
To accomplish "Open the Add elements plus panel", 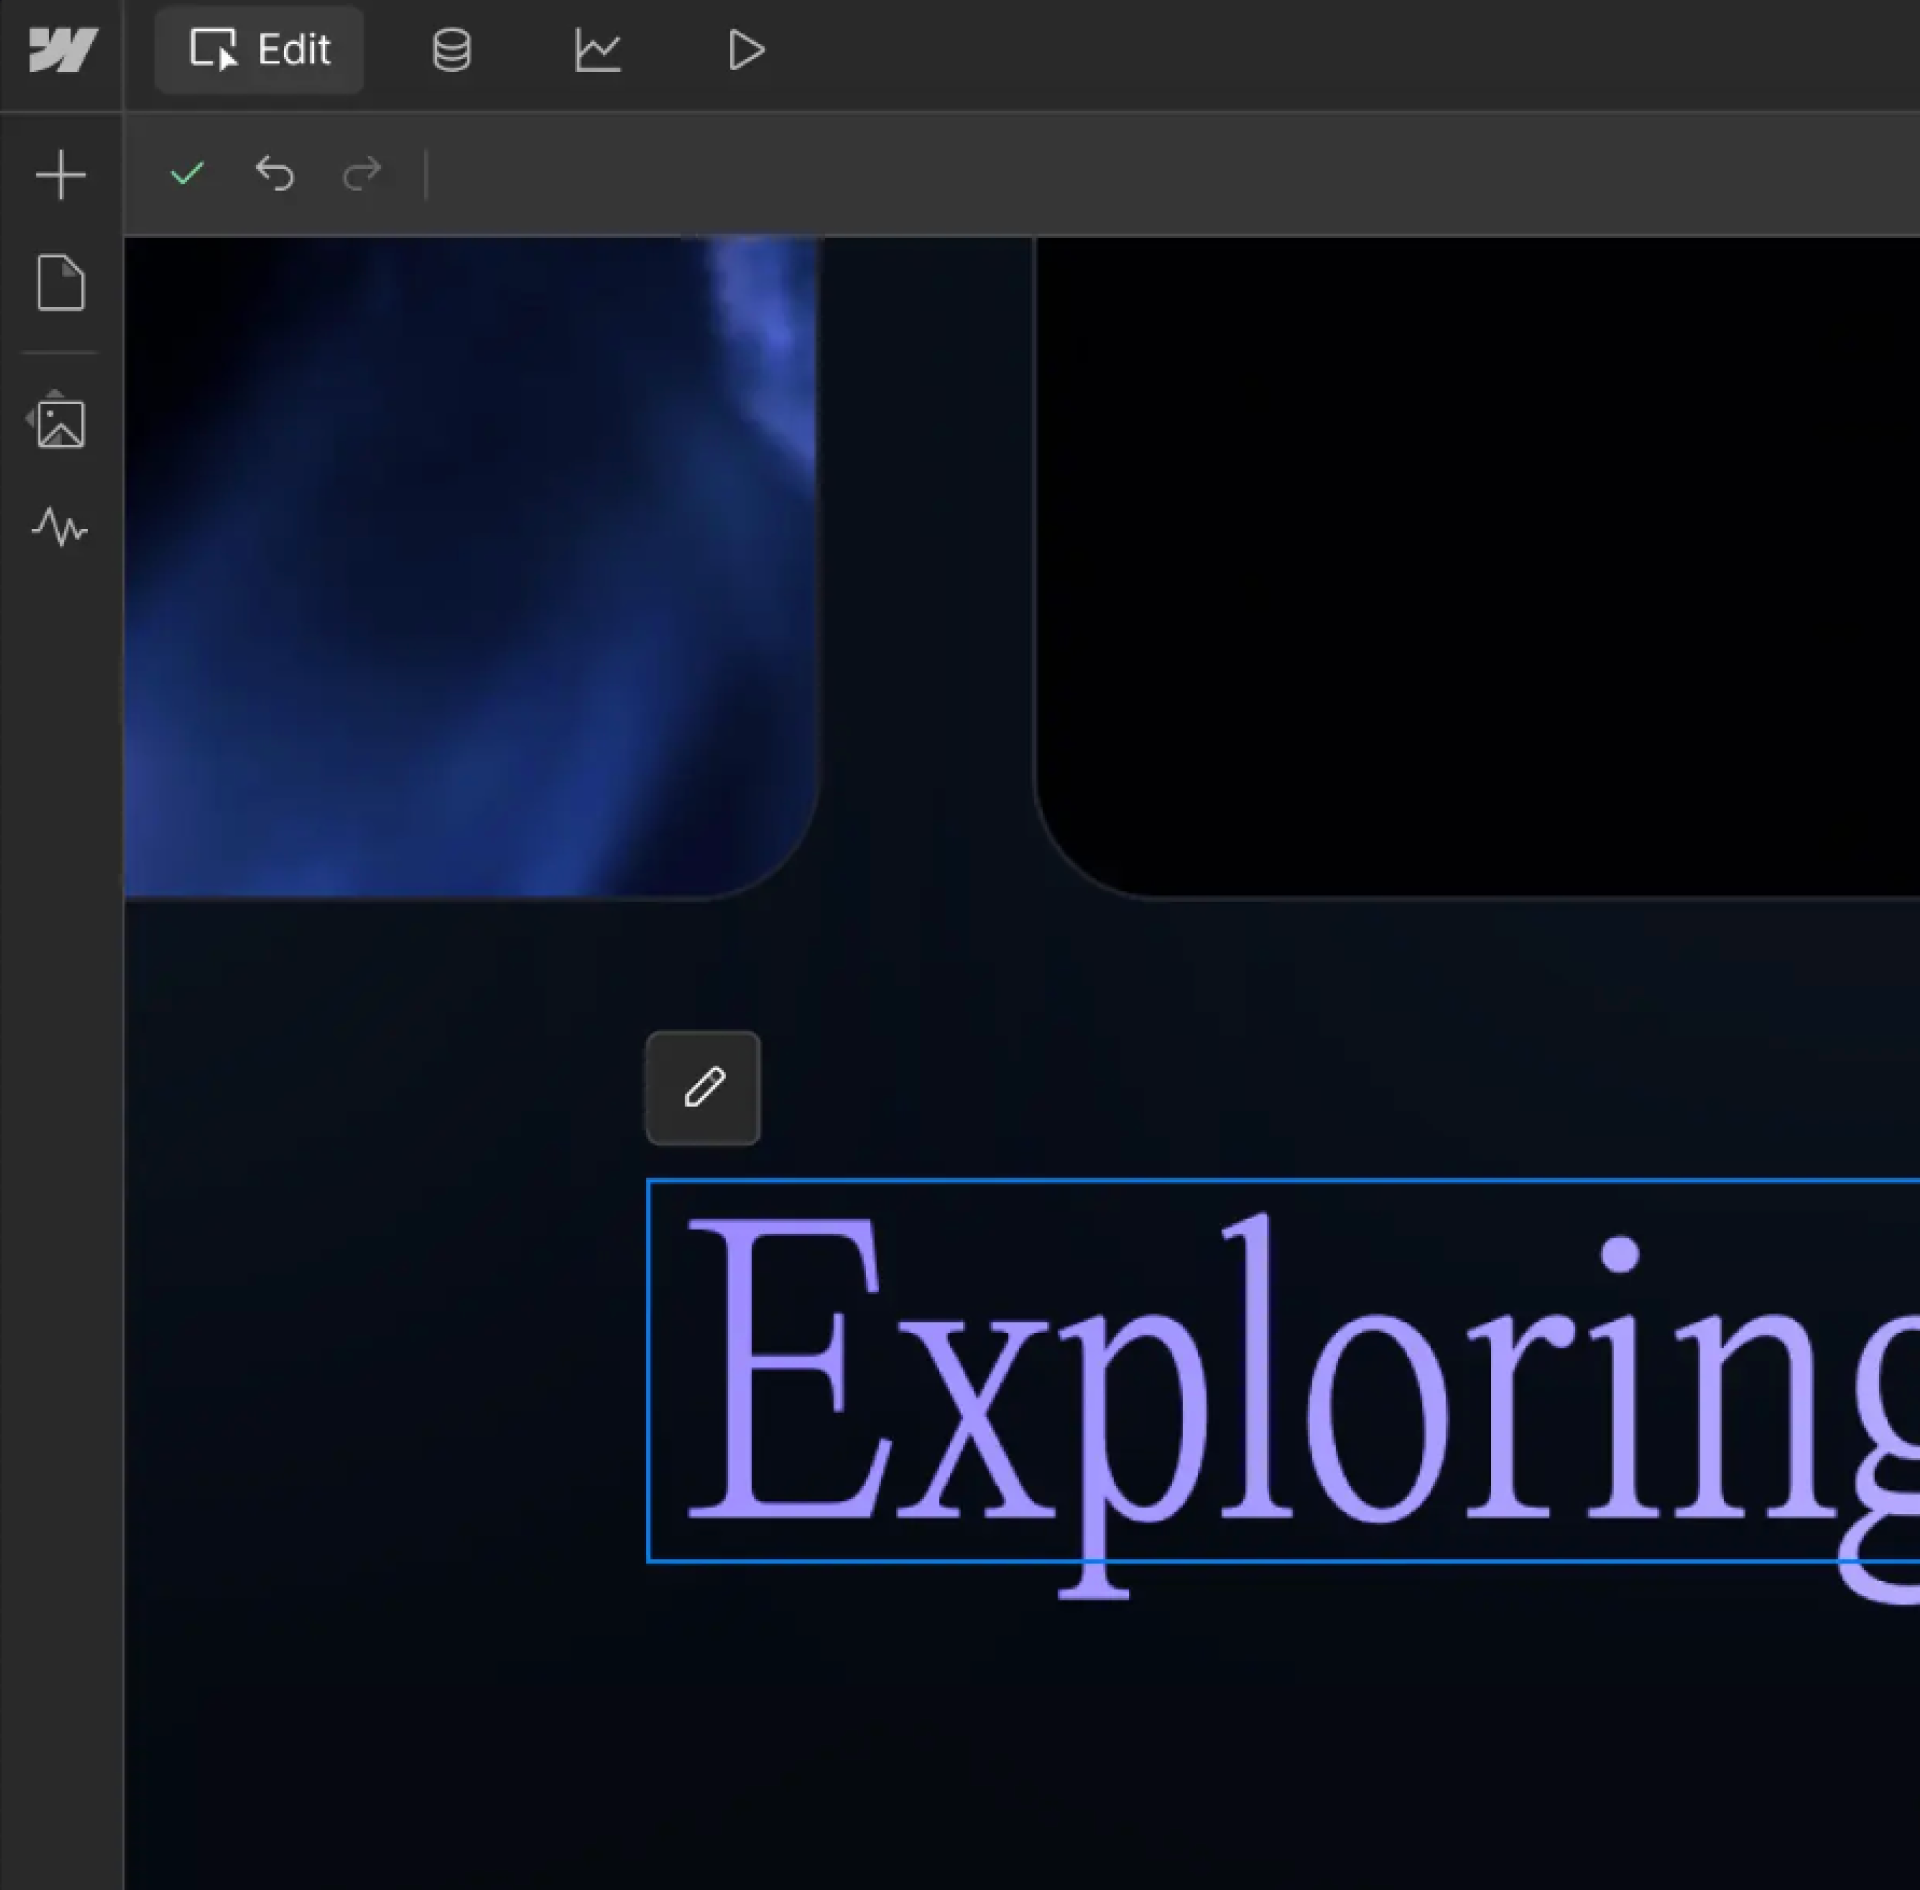I will 61,175.
